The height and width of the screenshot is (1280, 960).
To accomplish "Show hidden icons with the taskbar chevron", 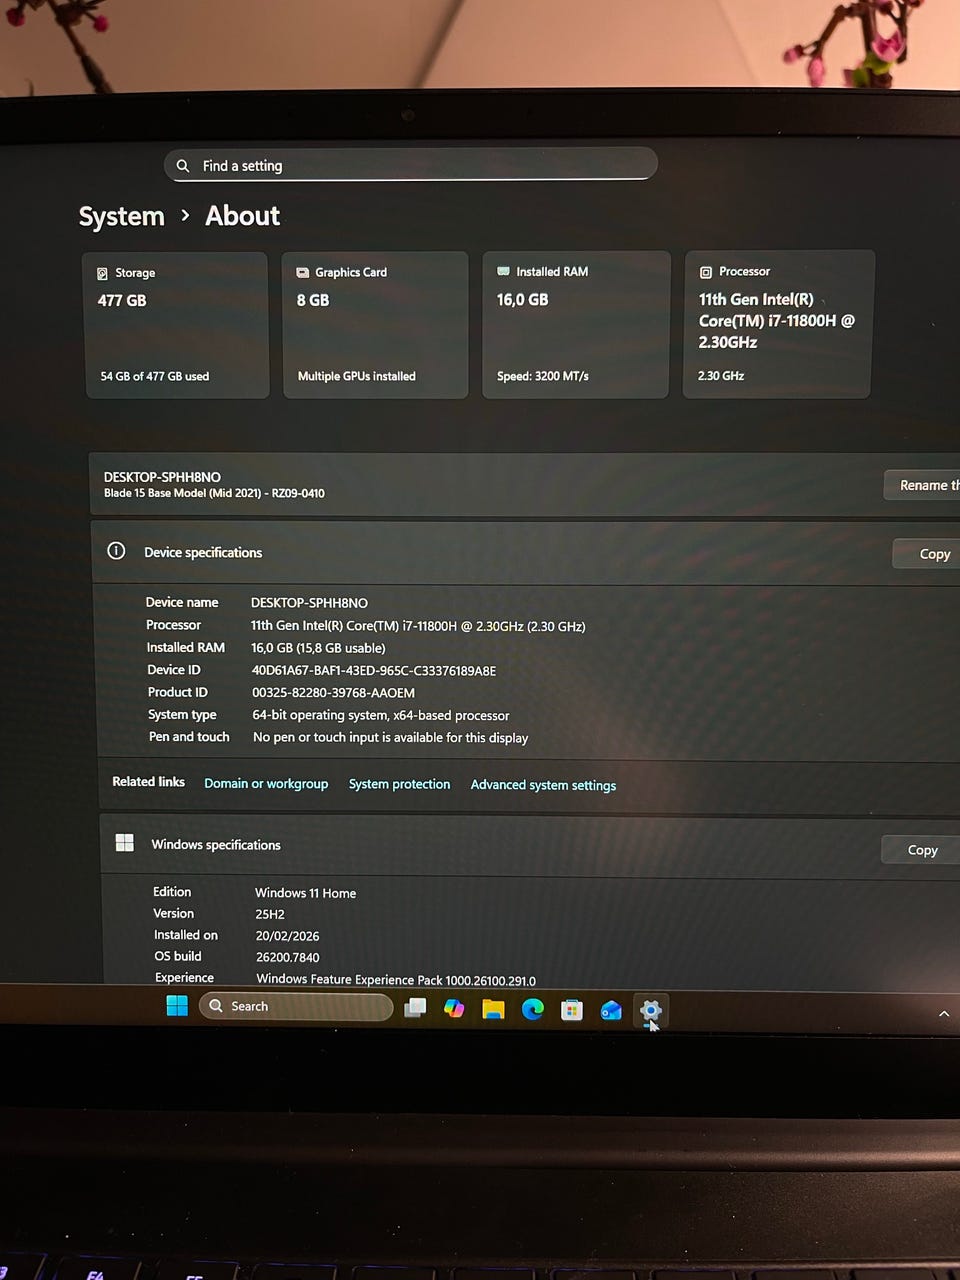I will click(x=944, y=1014).
